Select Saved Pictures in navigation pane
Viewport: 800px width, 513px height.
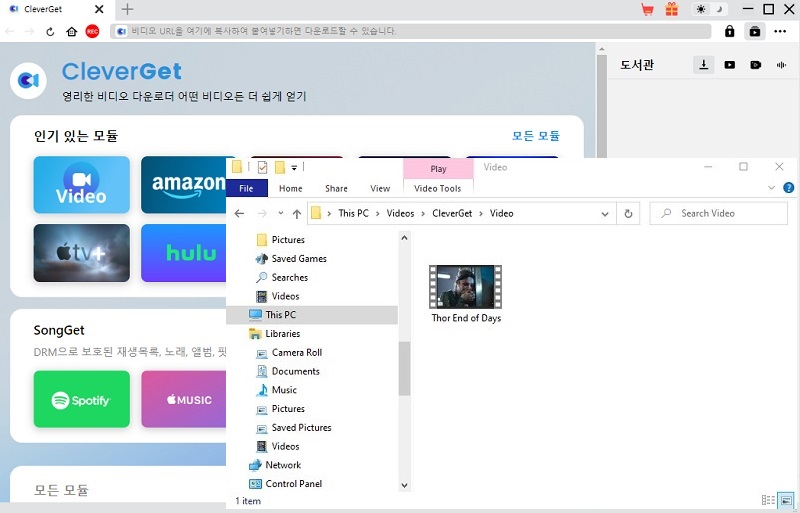pos(294,428)
